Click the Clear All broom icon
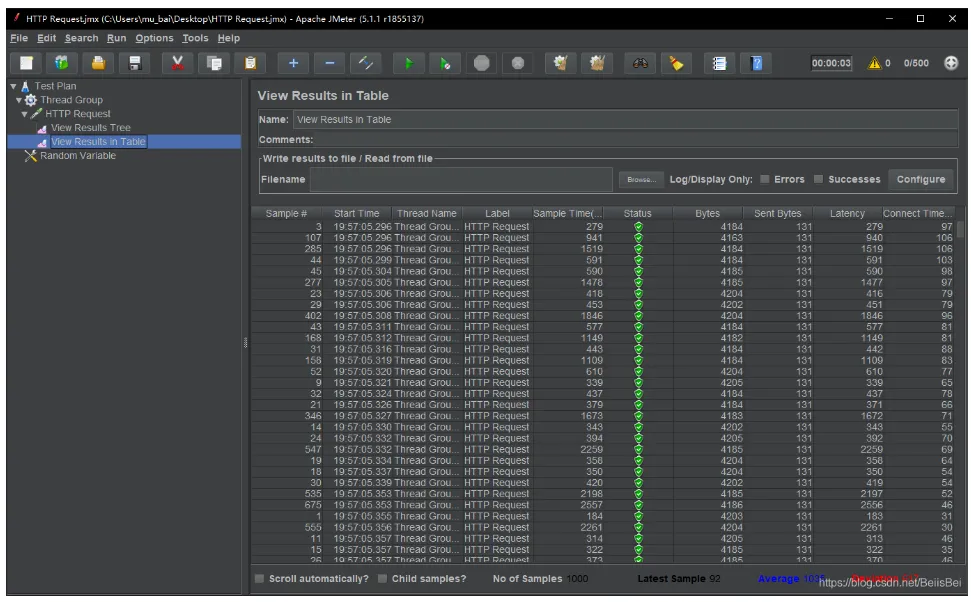The width and height of the screenshot is (971, 602). pos(597,63)
